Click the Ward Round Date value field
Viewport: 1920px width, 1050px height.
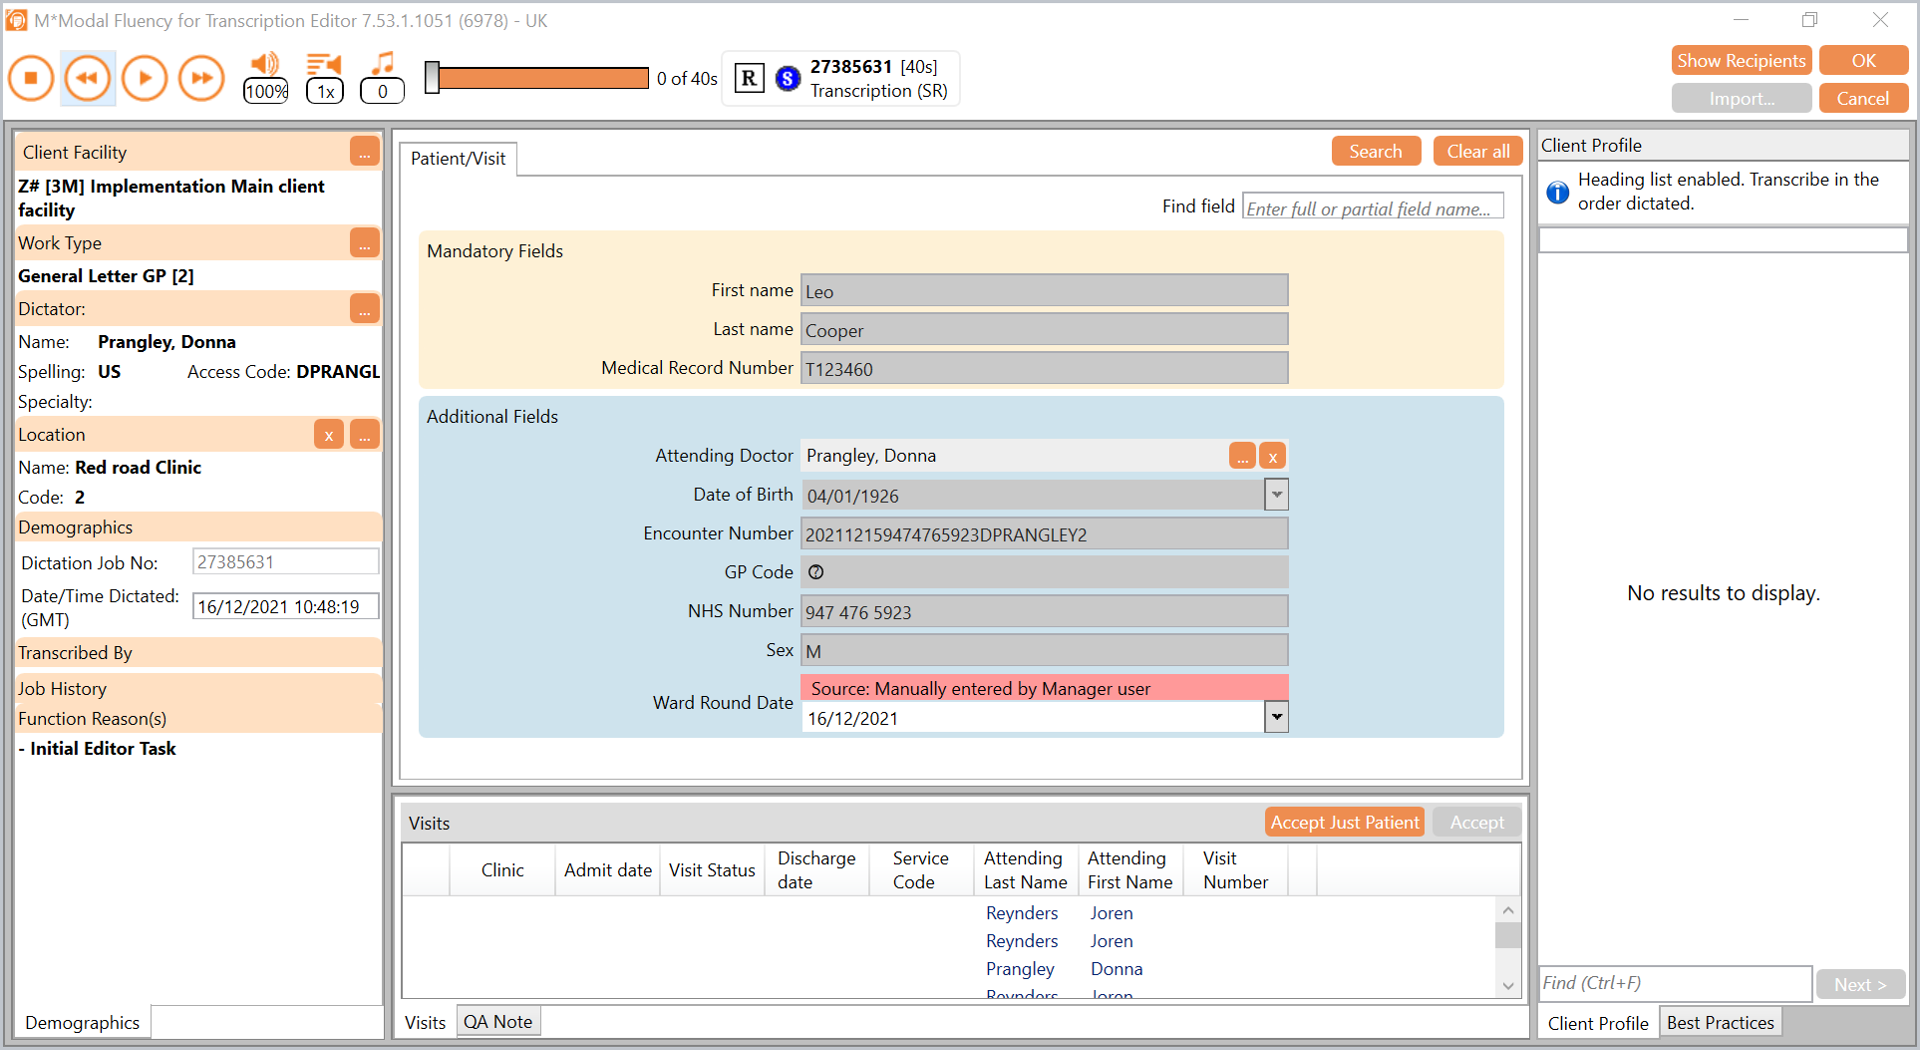[1033, 718]
